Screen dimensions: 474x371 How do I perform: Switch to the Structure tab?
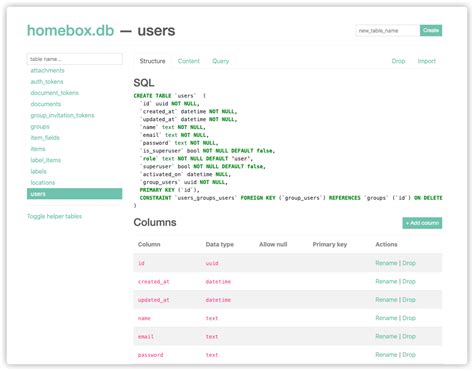[x=152, y=61]
